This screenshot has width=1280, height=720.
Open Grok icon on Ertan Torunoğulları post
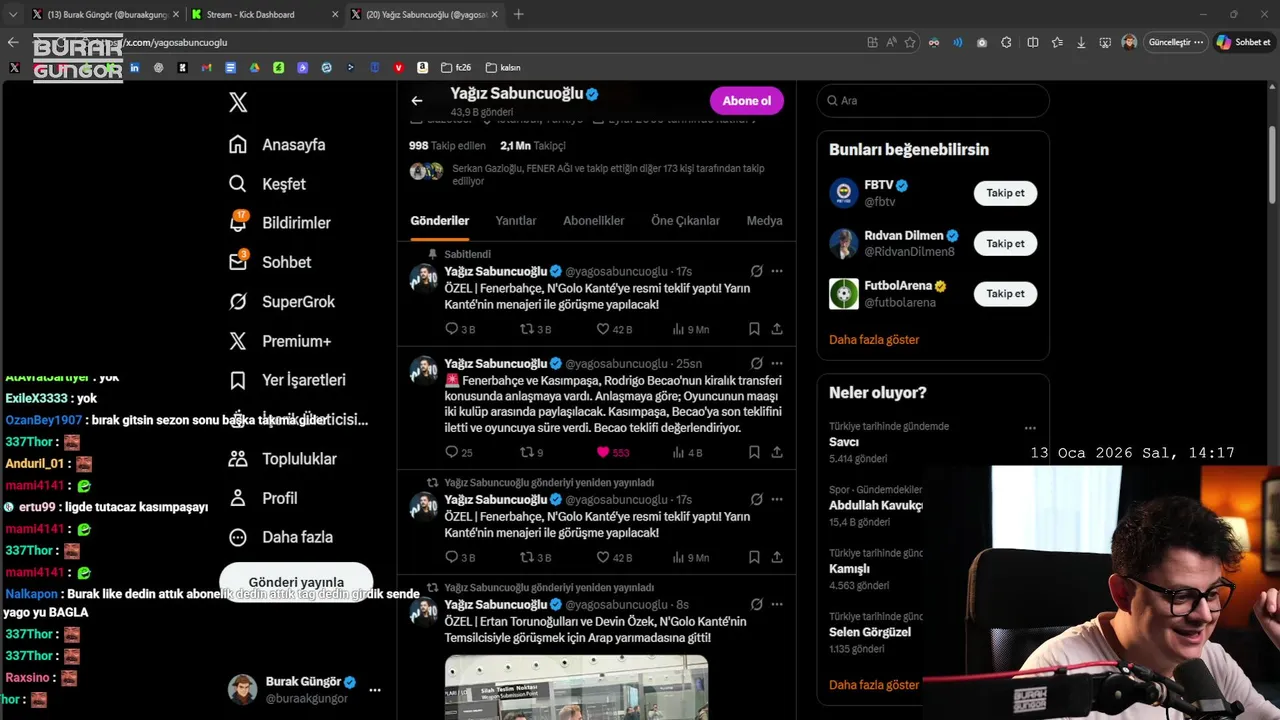[757, 604]
